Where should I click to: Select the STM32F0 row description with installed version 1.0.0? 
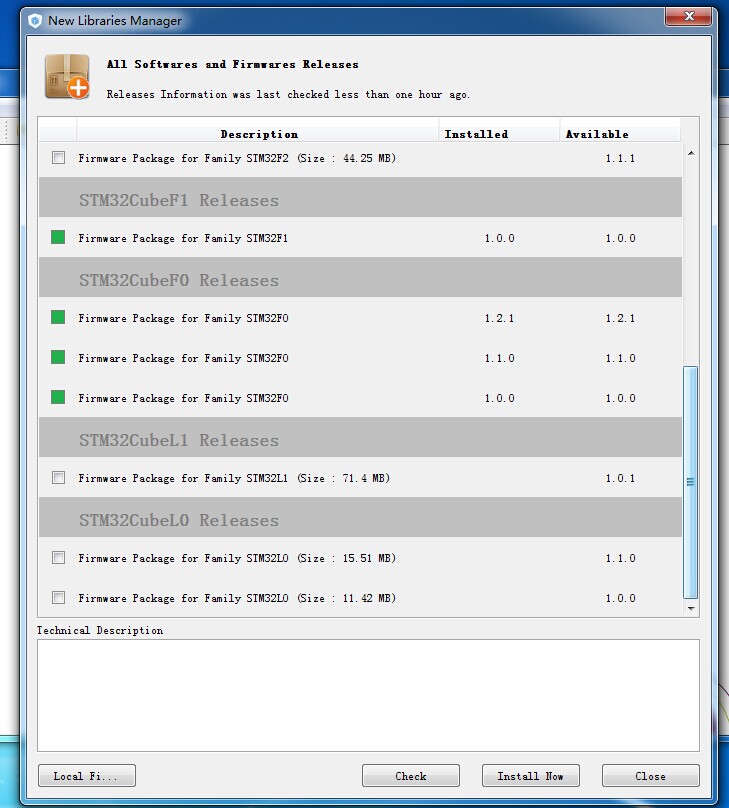pos(183,398)
